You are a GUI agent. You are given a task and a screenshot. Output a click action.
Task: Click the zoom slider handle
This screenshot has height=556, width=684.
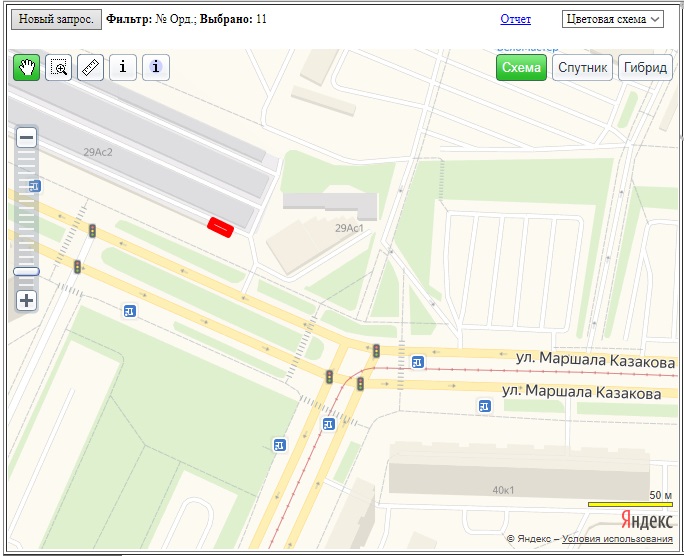26,271
